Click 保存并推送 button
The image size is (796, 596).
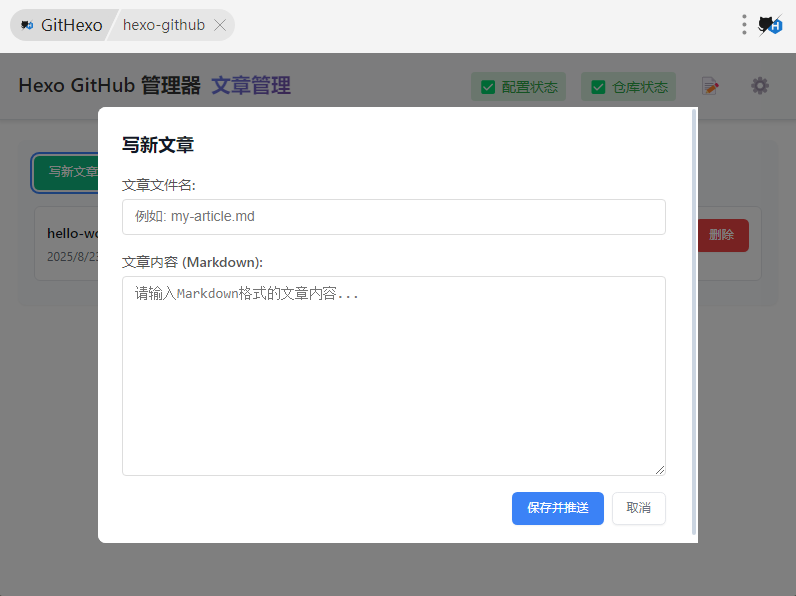tap(557, 508)
